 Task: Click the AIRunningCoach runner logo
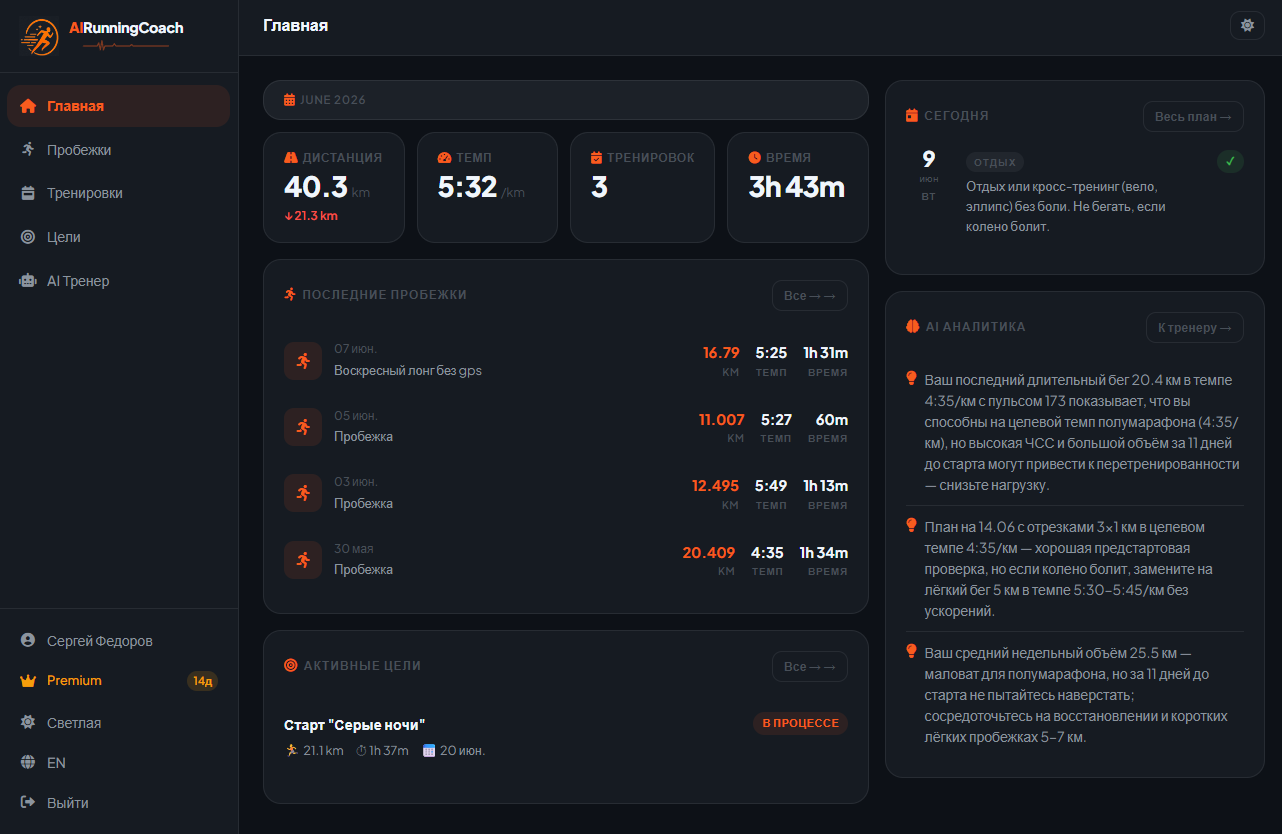coord(40,36)
